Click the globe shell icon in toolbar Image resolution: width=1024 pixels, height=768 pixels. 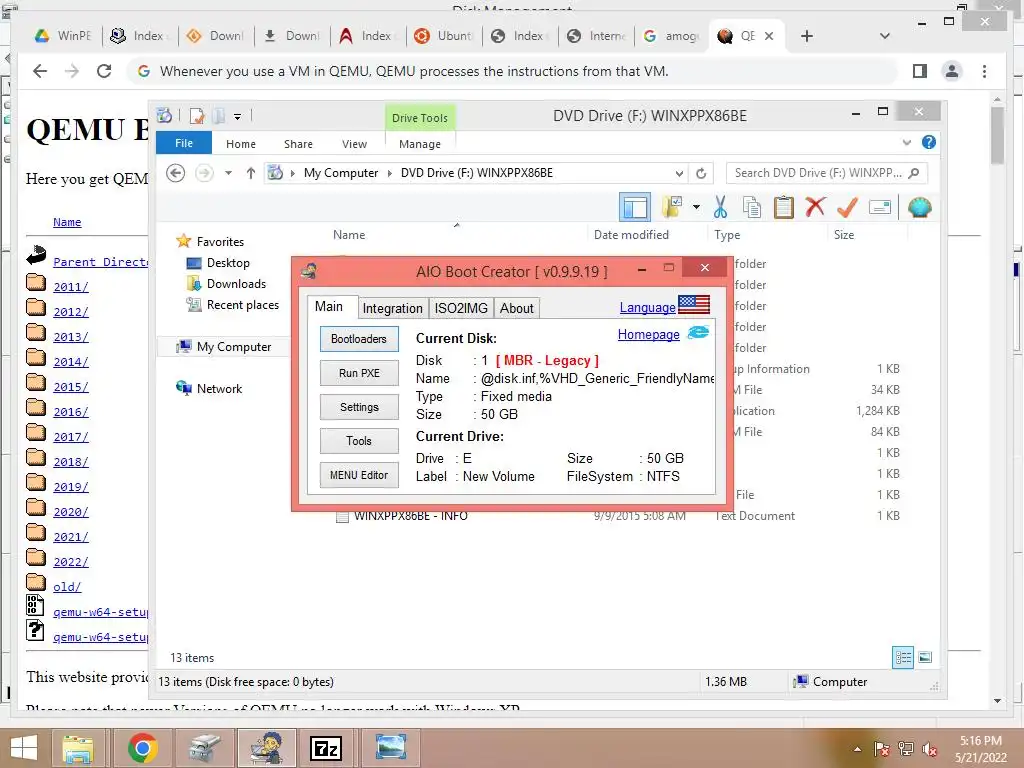coord(920,207)
